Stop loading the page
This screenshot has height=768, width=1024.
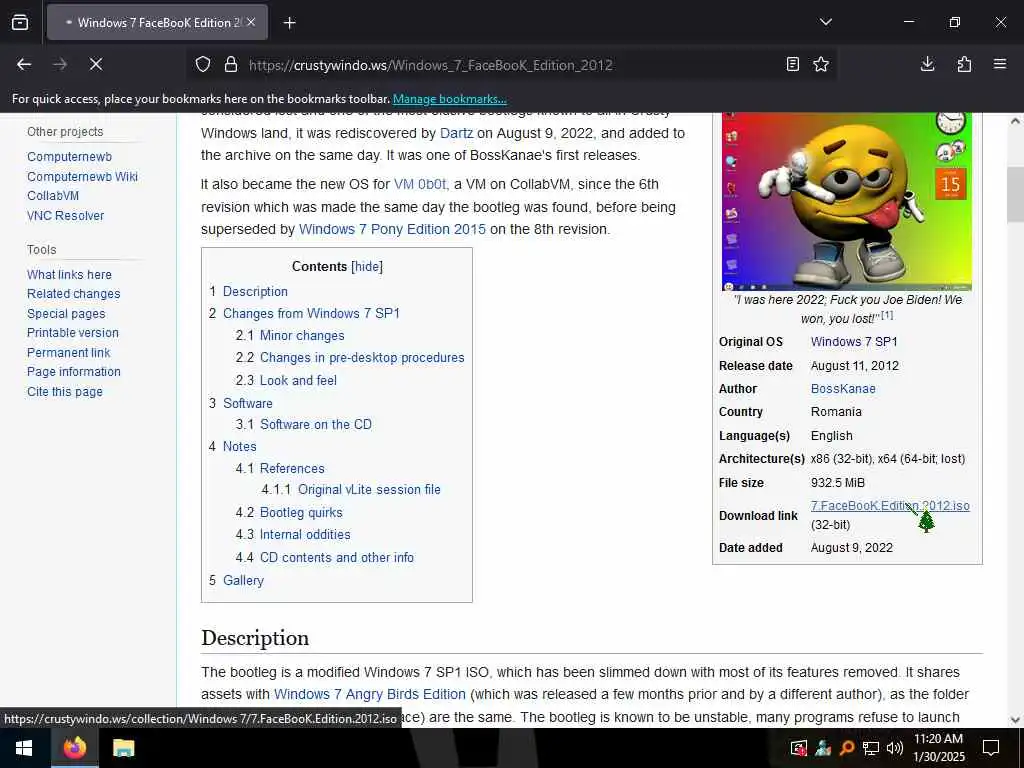95,64
